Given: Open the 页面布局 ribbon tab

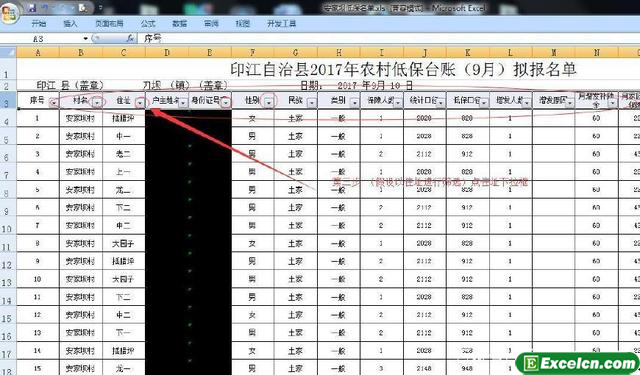Looking at the screenshot, I should (109, 24).
